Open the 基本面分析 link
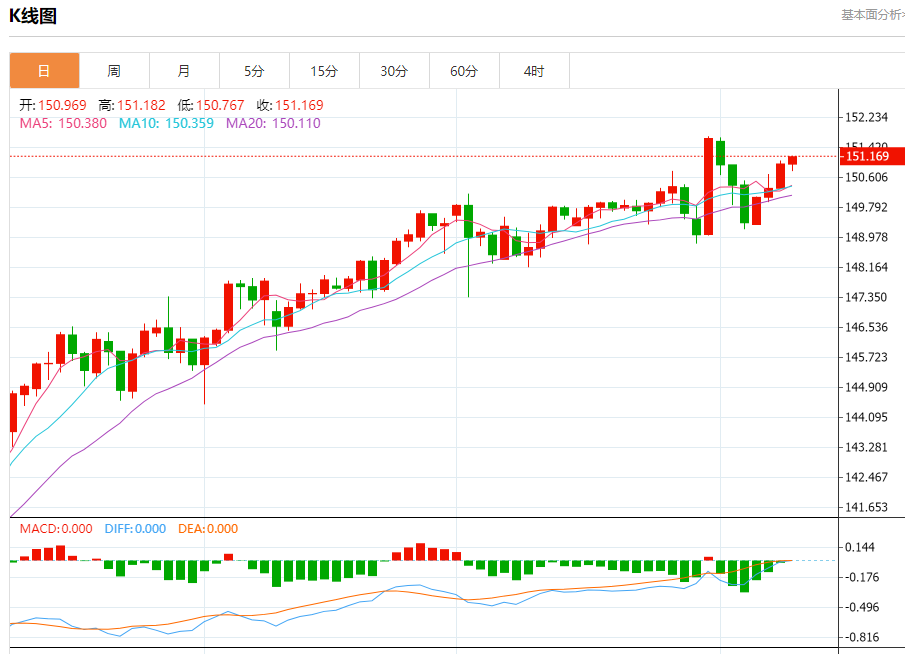The height and width of the screenshot is (654, 905). (x=873, y=15)
